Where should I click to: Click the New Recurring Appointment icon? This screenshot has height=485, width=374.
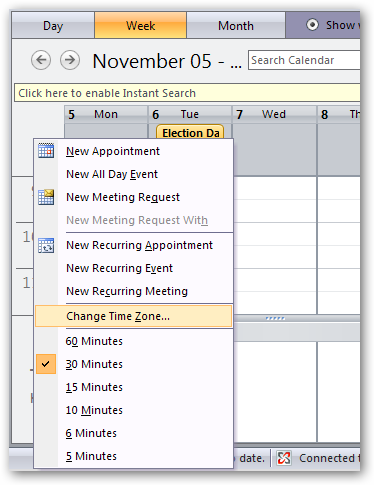[46, 245]
